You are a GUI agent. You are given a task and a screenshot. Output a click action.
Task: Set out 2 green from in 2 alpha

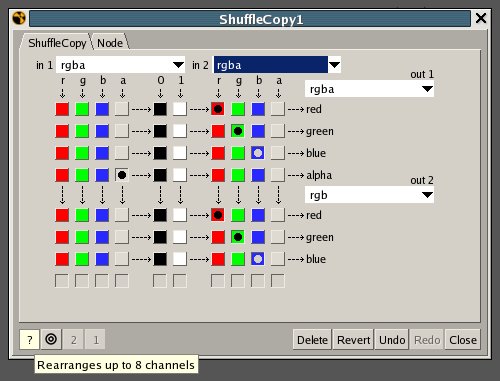278,237
